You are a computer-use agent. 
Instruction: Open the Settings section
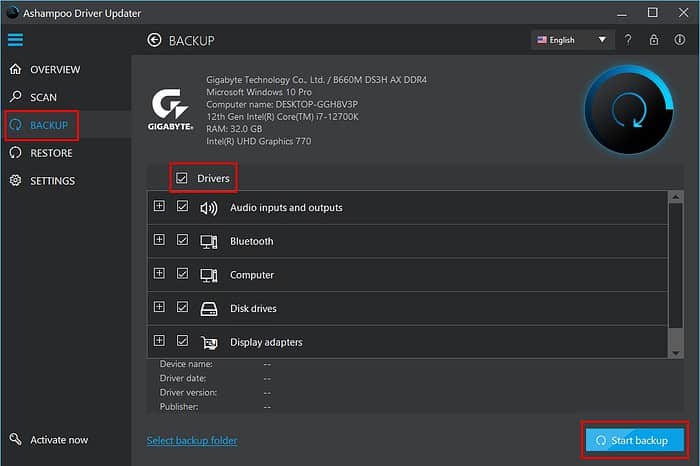click(x=52, y=181)
